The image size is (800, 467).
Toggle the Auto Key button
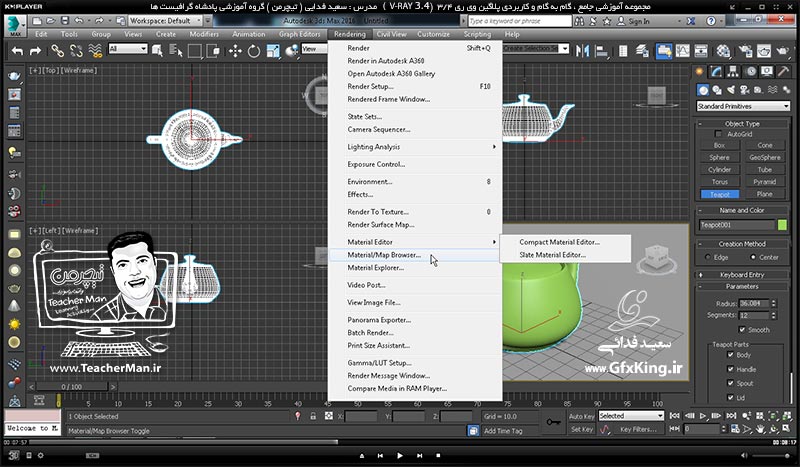(582, 416)
